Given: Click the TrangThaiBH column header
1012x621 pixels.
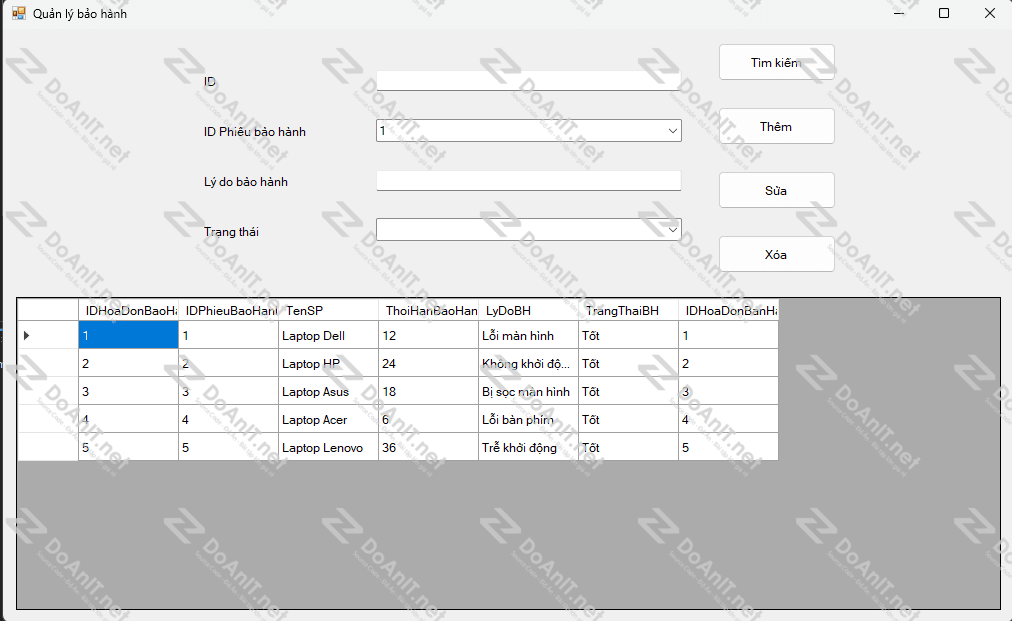Looking at the screenshot, I should [628, 311].
